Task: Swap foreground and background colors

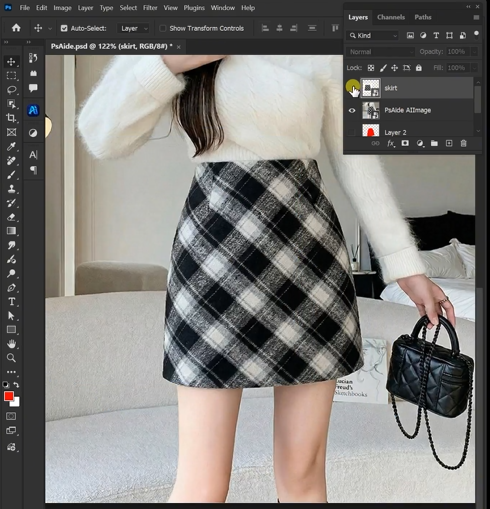Action: (x=16, y=385)
